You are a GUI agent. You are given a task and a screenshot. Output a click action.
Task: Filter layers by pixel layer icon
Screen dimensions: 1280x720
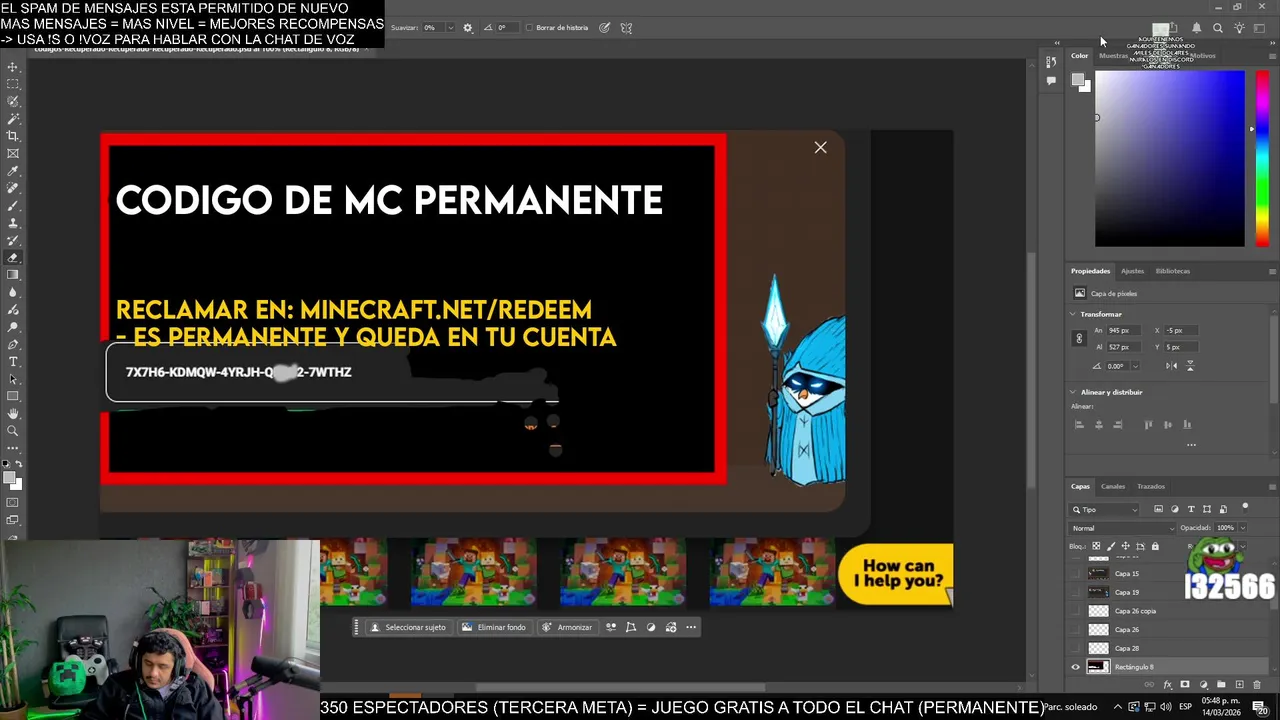click(1158, 509)
